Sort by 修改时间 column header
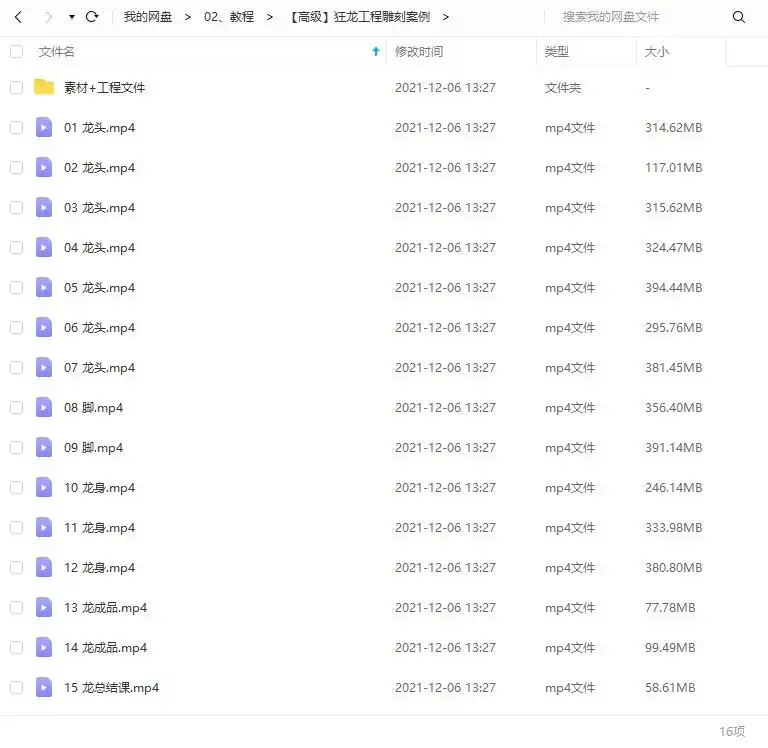The image size is (768, 748). tap(419, 51)
